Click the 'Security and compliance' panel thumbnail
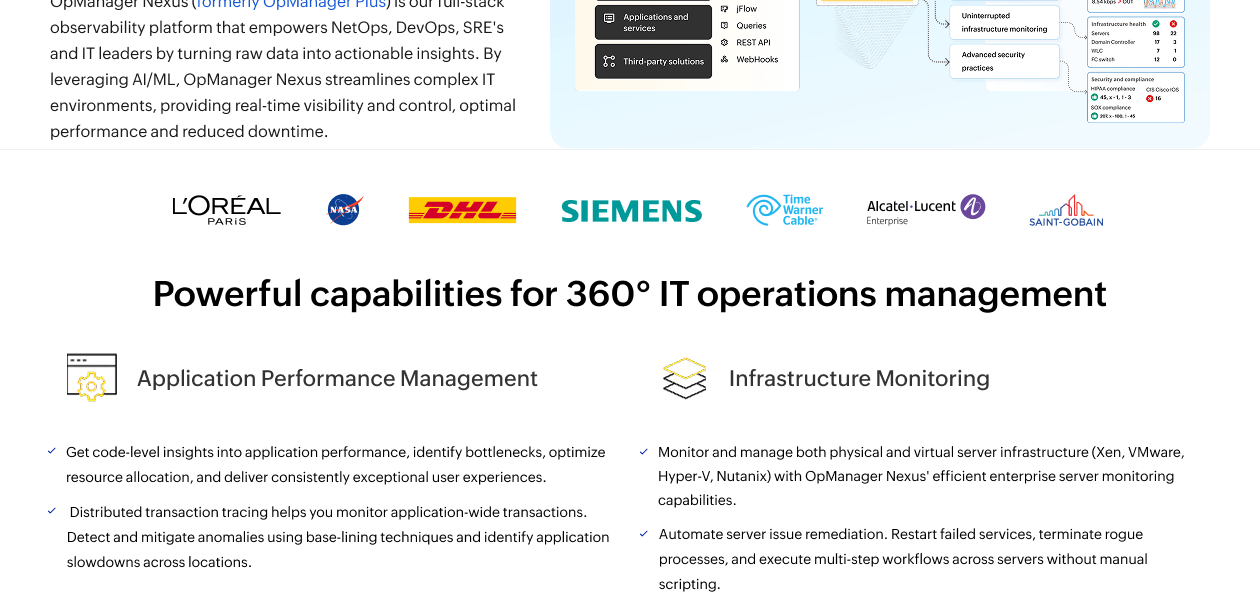The image size is (1260, 600). coord(1136,97)
